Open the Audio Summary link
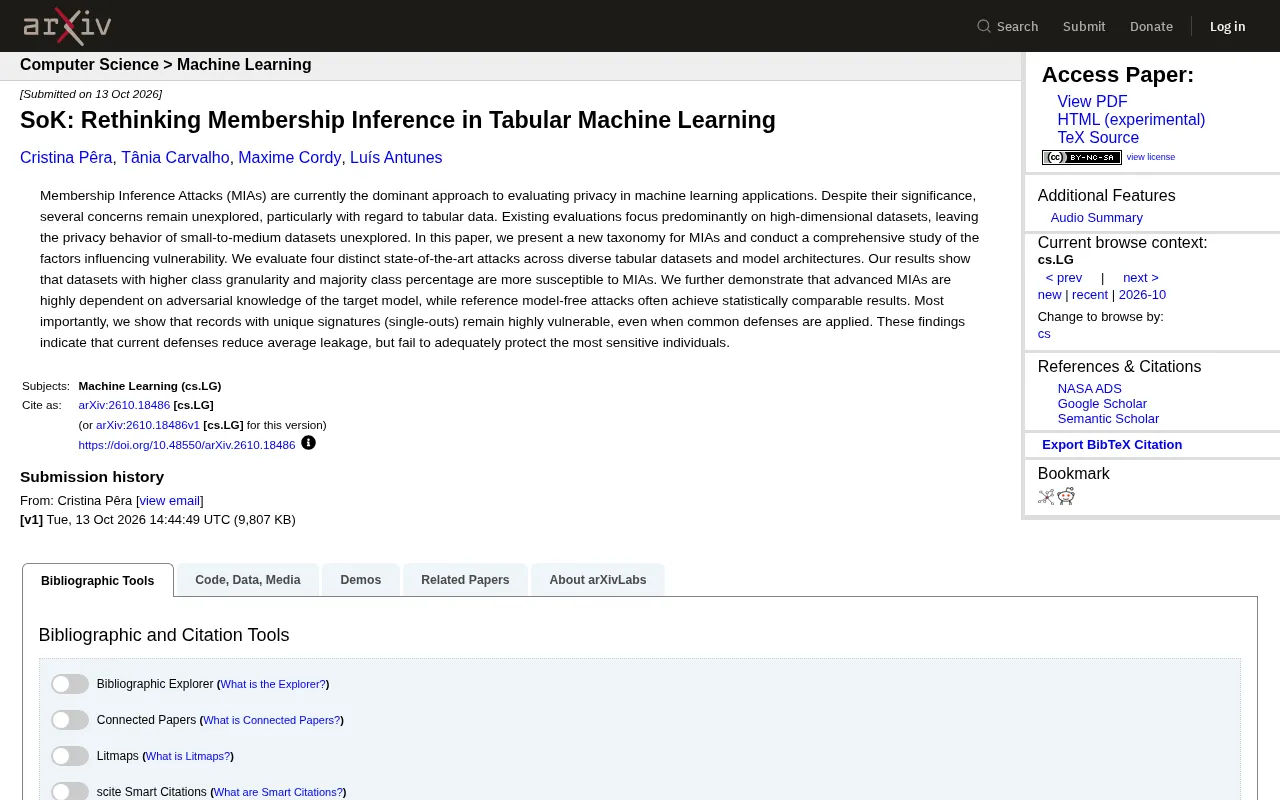 [x=1096, y=218]
